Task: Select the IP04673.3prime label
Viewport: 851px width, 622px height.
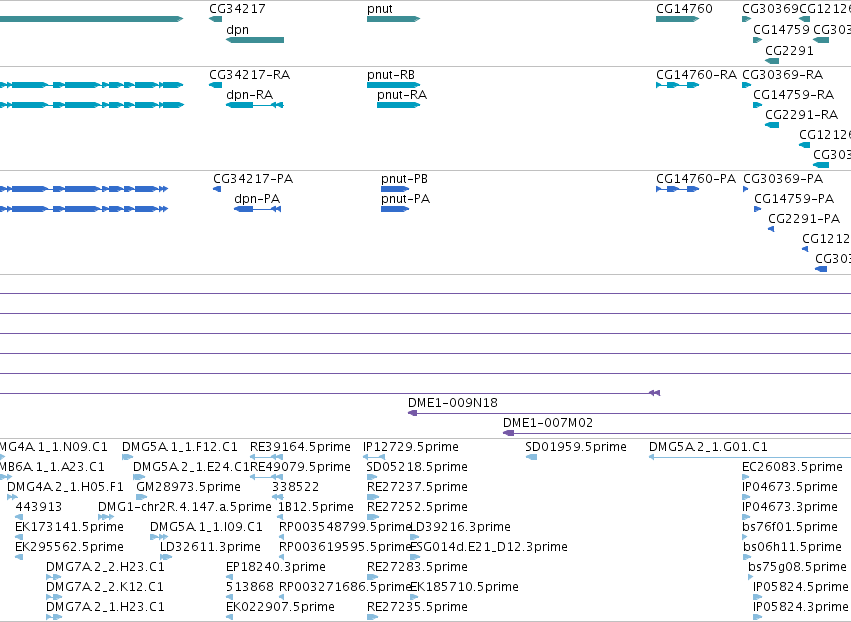Action: pos(790,507)
